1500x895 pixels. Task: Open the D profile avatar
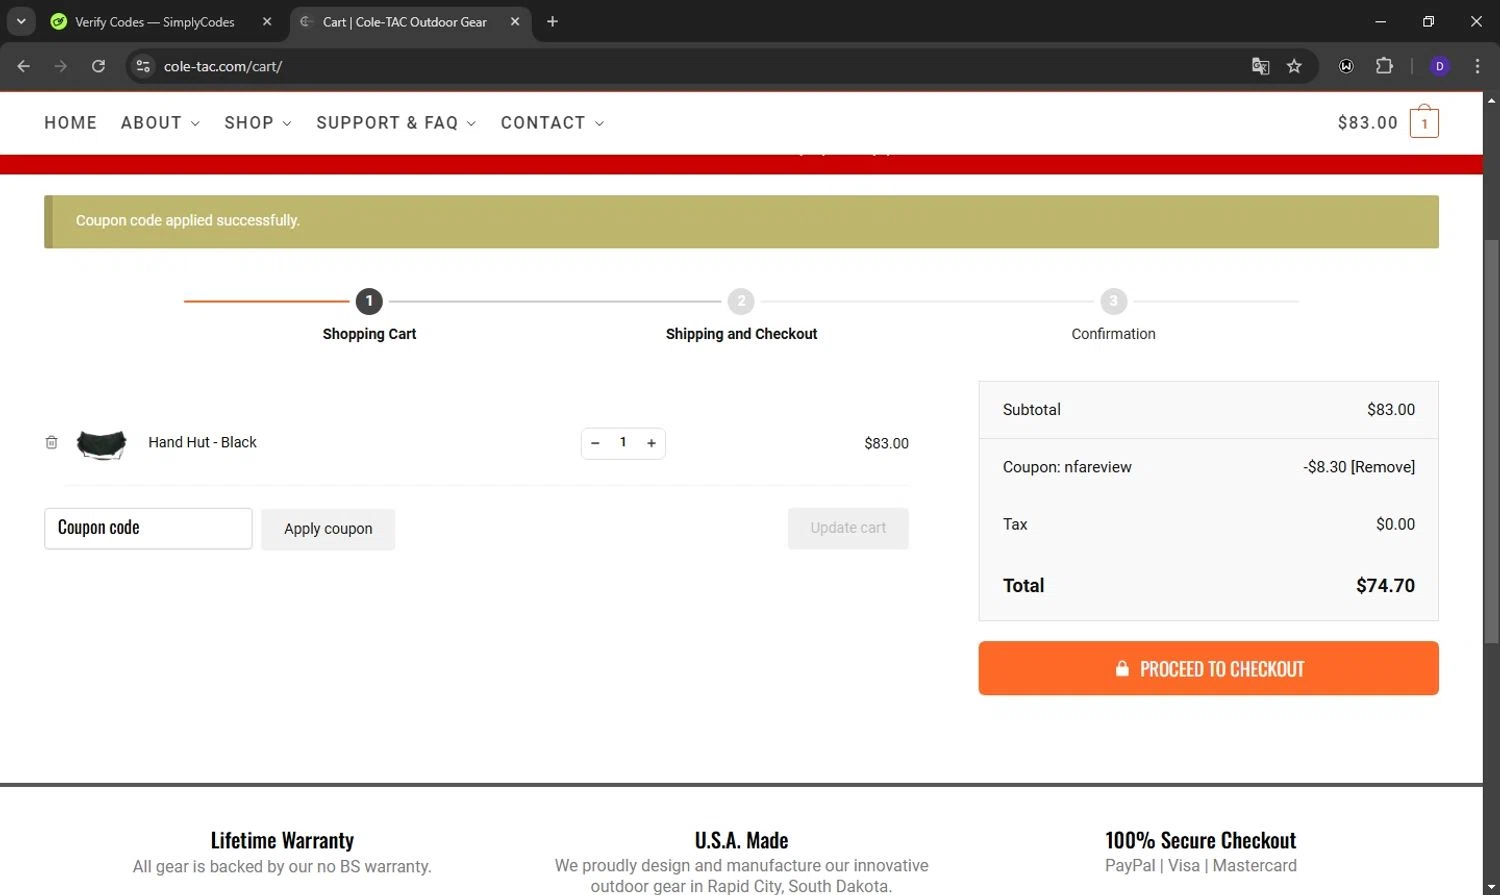coord(1439,66)
